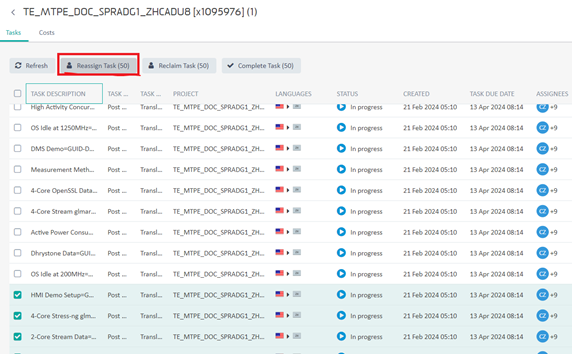
Task: Click assignee avatar in Active Power Consu... row
Action: click(x=542, y=232)
